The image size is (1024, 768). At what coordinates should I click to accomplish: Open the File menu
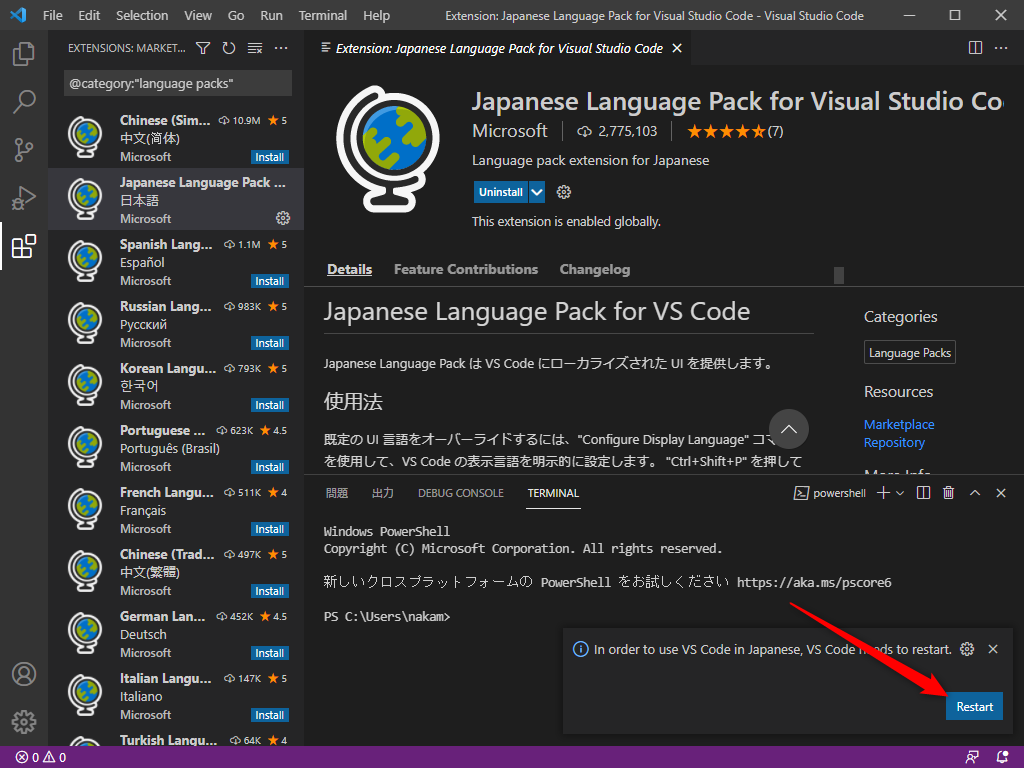(52, 15)
